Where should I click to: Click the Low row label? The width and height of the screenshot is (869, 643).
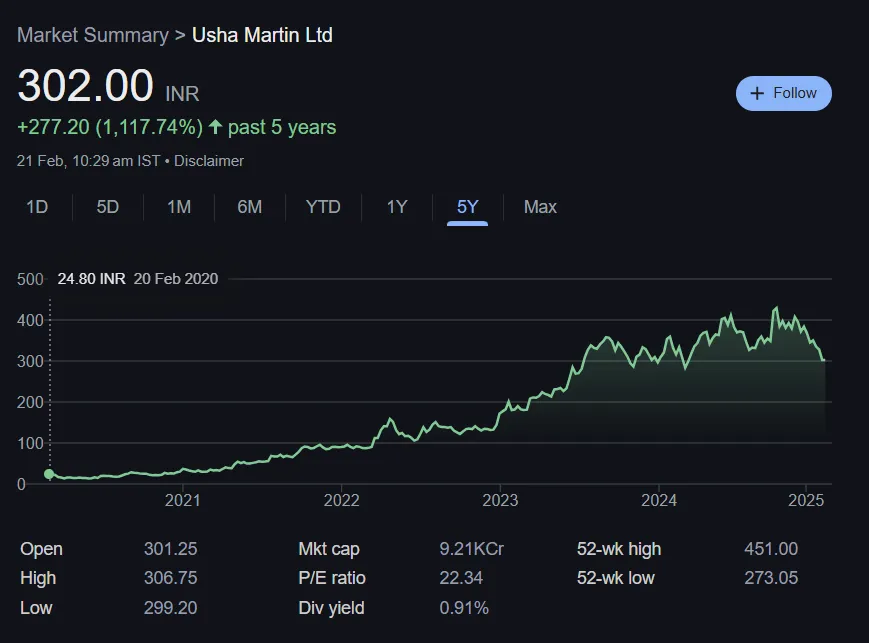point(36,608)
